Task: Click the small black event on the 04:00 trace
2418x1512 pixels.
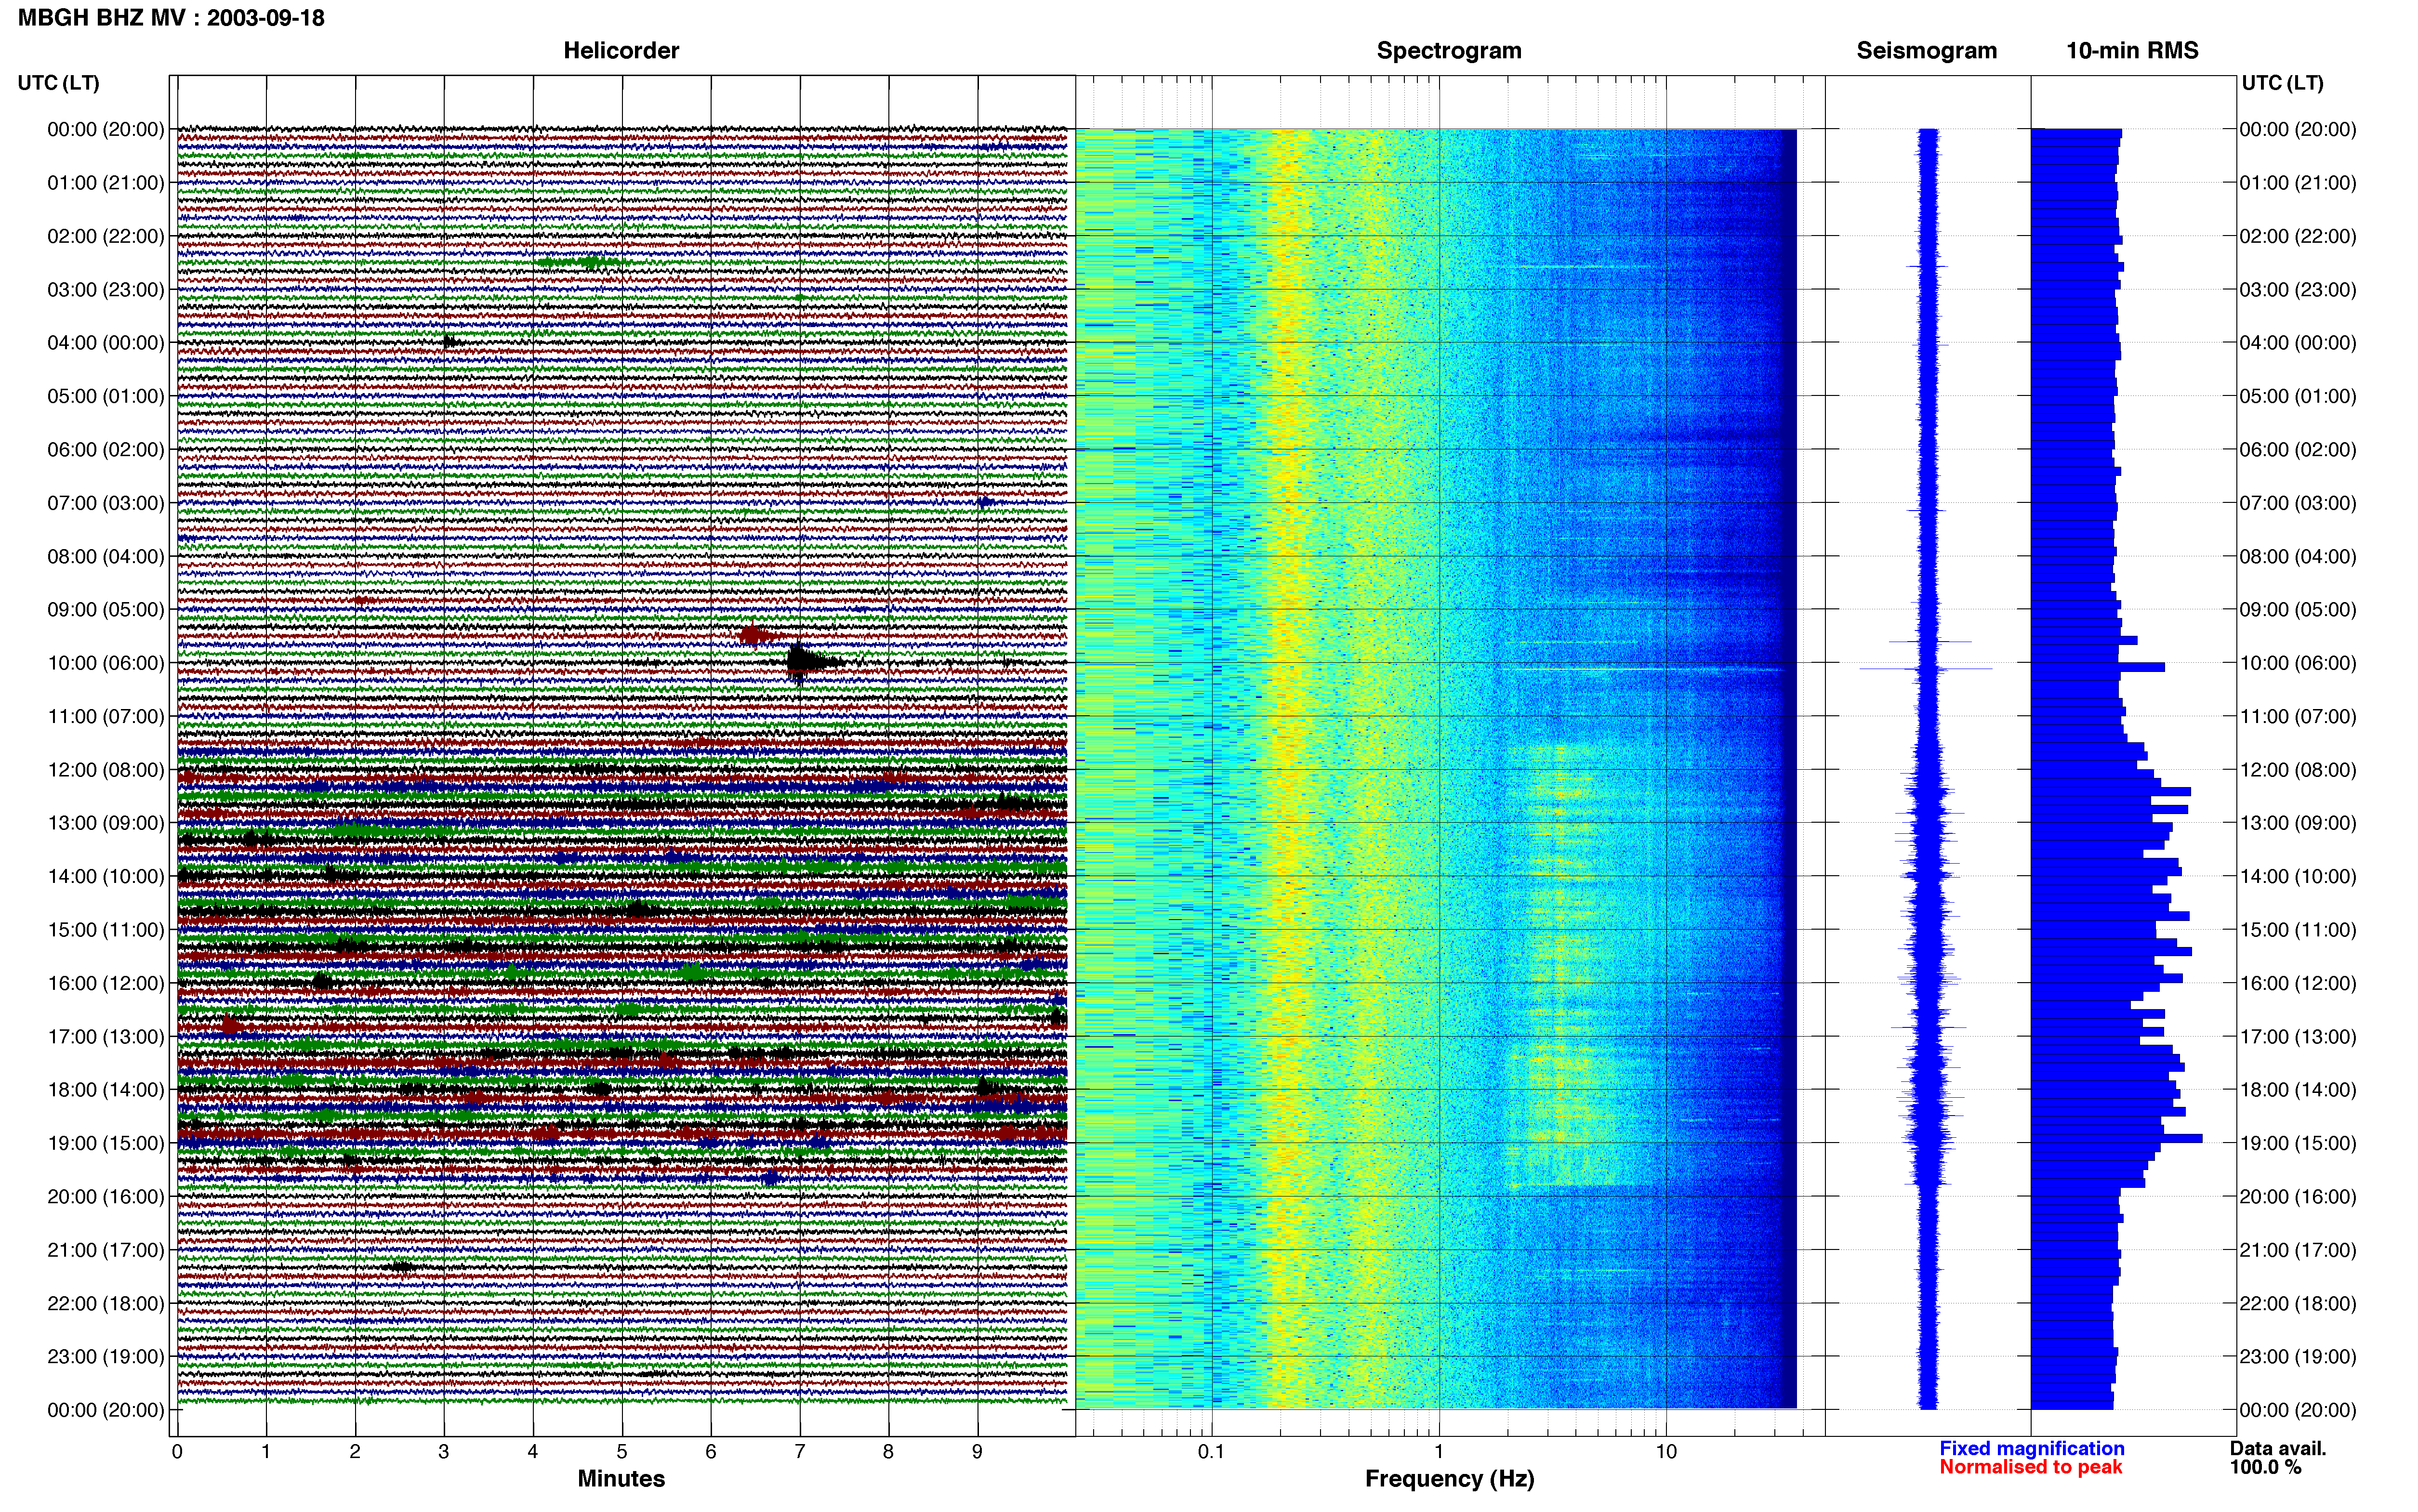Action: click(452, 342)
